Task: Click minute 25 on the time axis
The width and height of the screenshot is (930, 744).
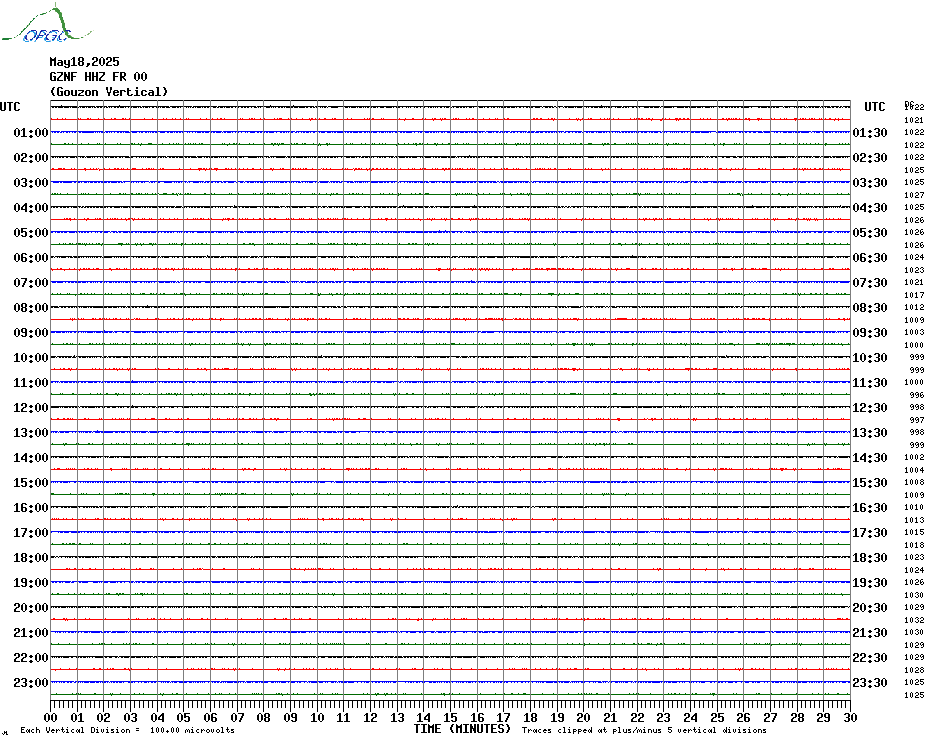Action: [717, 717]
